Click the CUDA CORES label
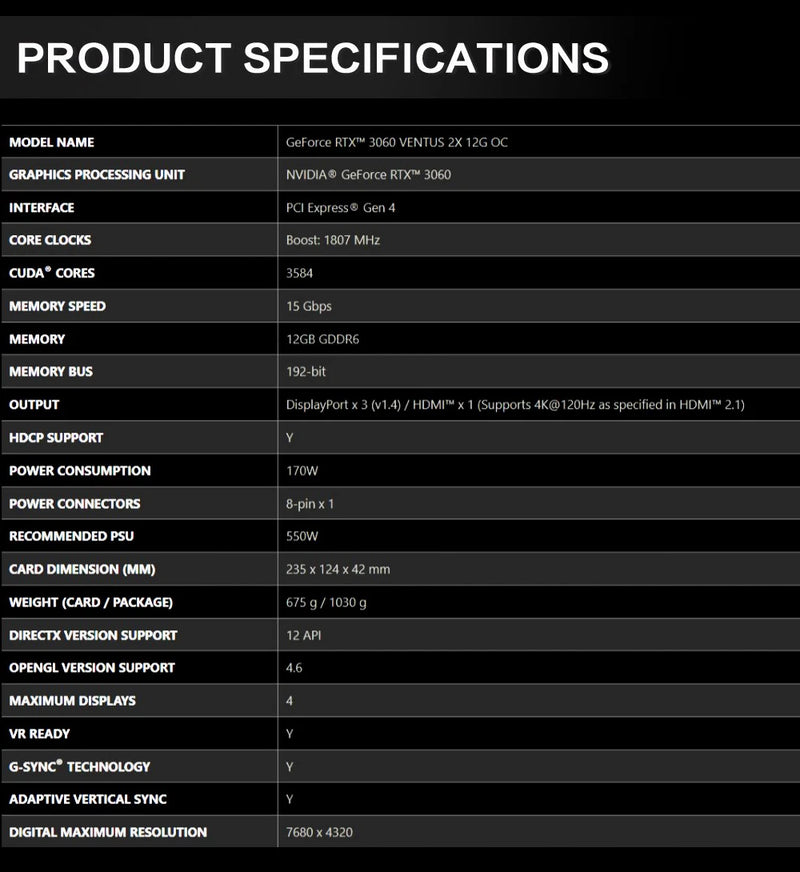This screenshot has width=800, height=872. [52, 273]
